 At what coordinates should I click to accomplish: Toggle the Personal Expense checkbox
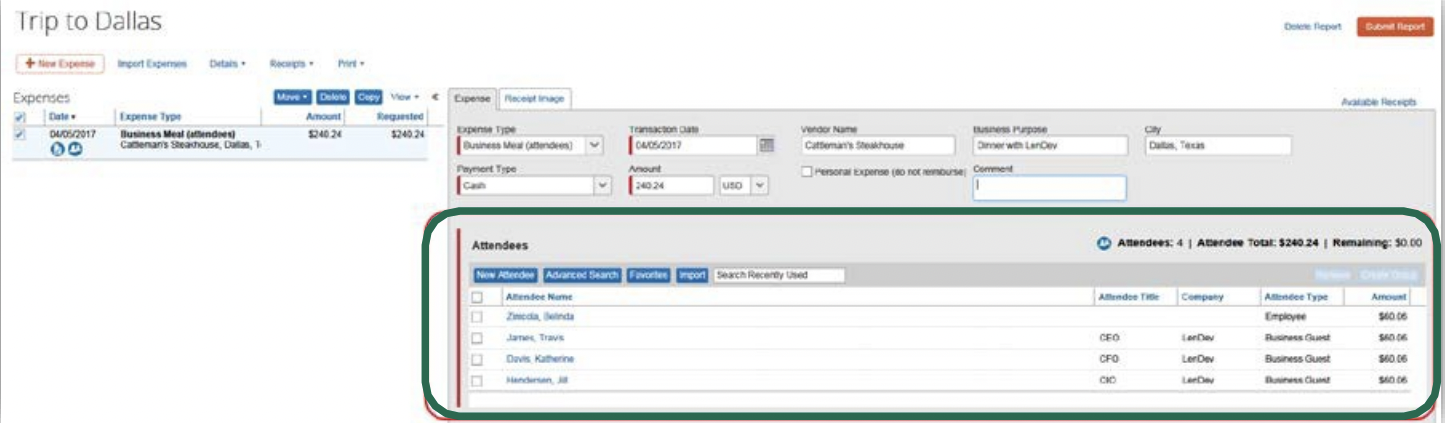(x=807, y=172)
